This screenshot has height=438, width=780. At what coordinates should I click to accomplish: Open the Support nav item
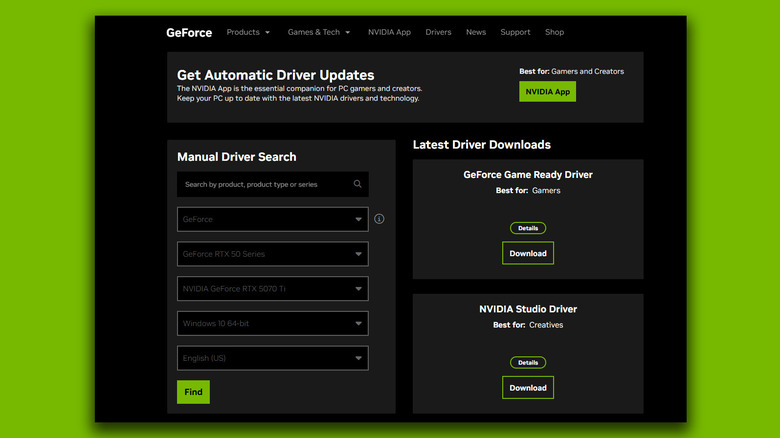pyautogui.click(x=515, y=32)
